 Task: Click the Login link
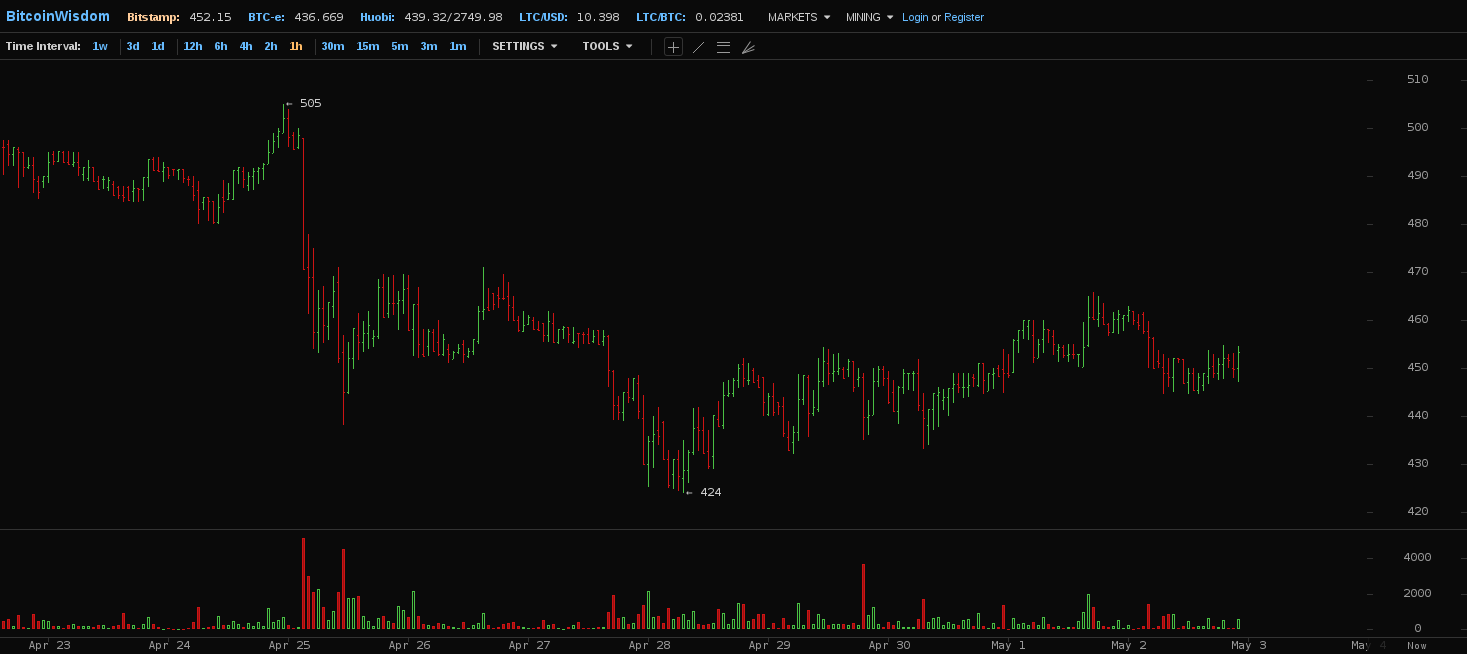pos(915,17)
